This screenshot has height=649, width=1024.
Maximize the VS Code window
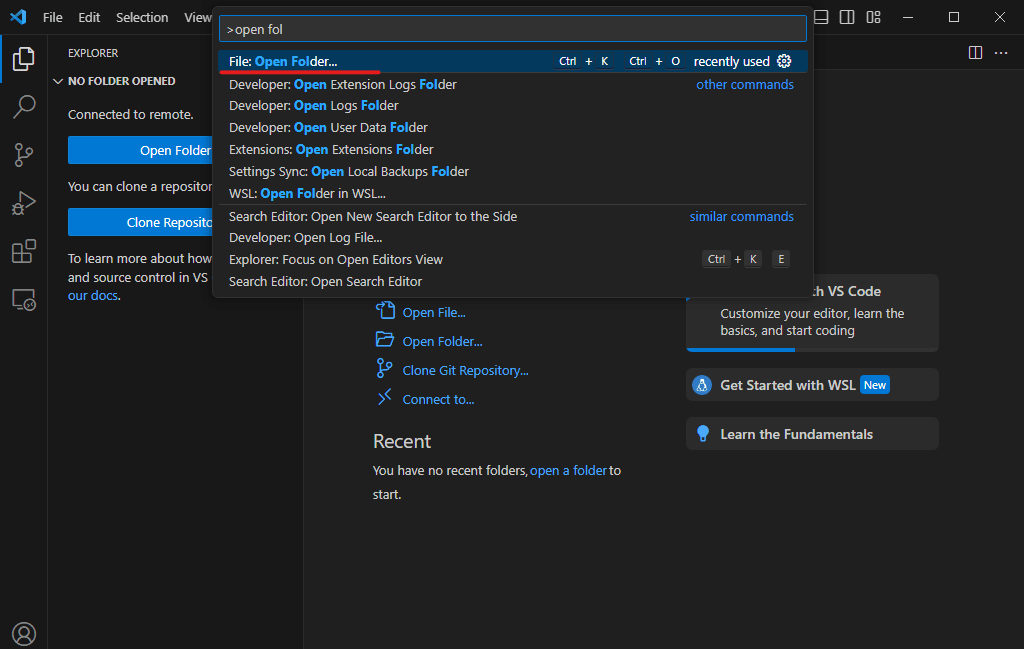tap(953, 17)
